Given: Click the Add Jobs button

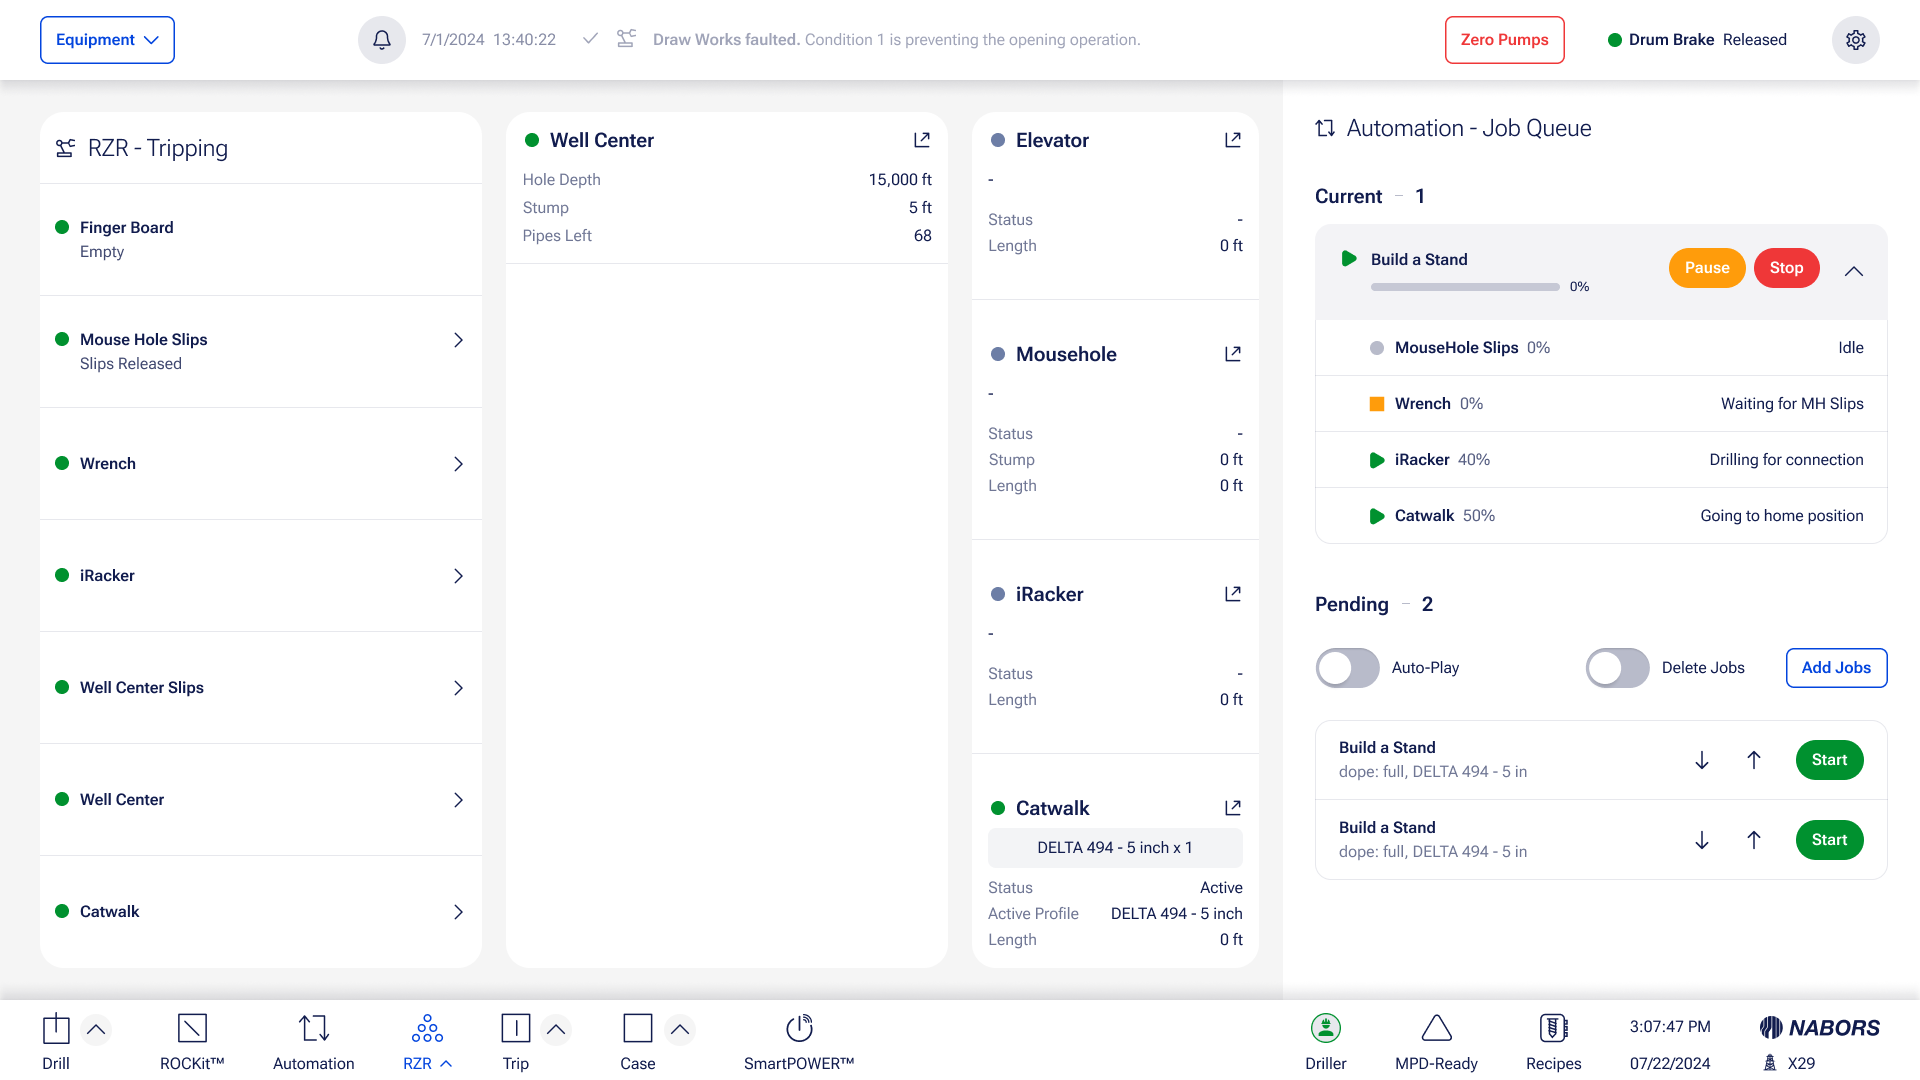Looking at the screenshot, I should click(x=1836, y=668).
